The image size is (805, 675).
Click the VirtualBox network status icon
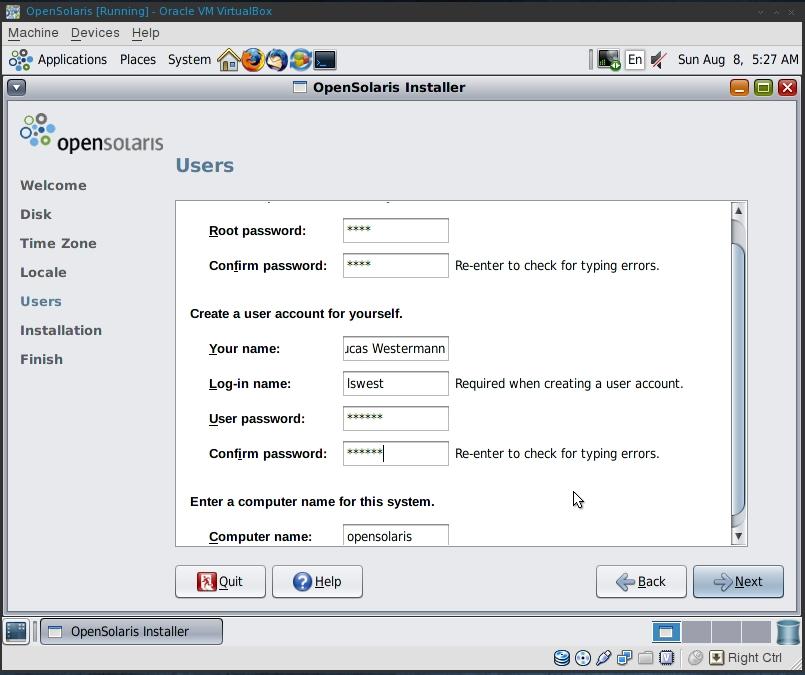point(625,658)
